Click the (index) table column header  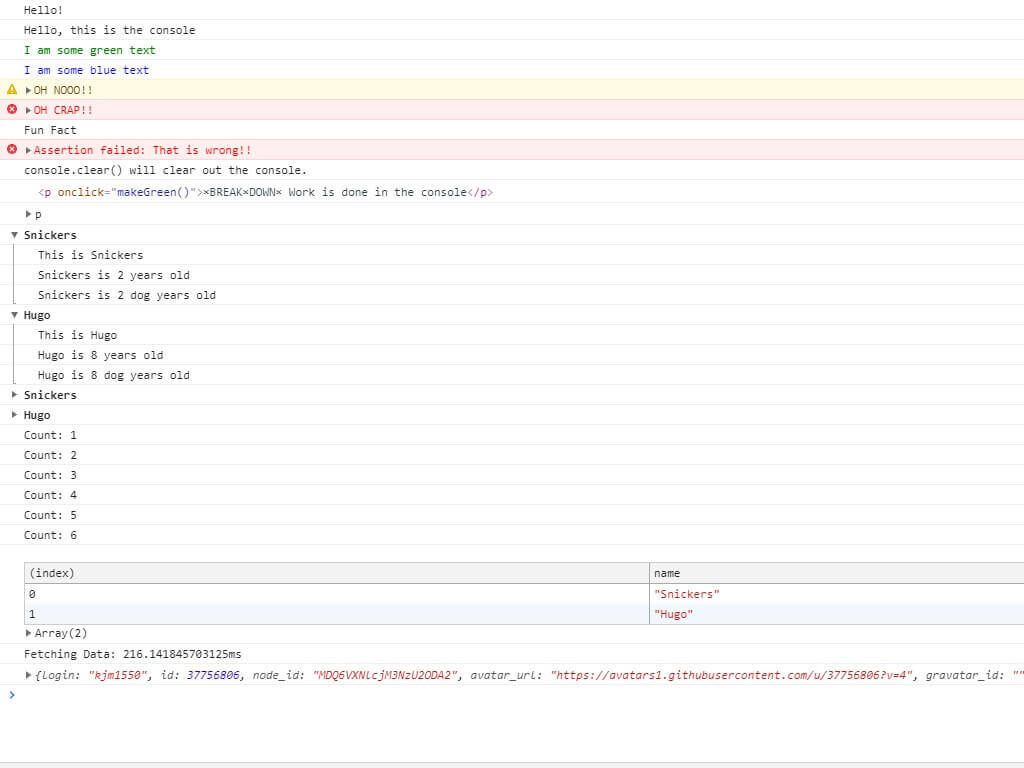coord(337,573)
